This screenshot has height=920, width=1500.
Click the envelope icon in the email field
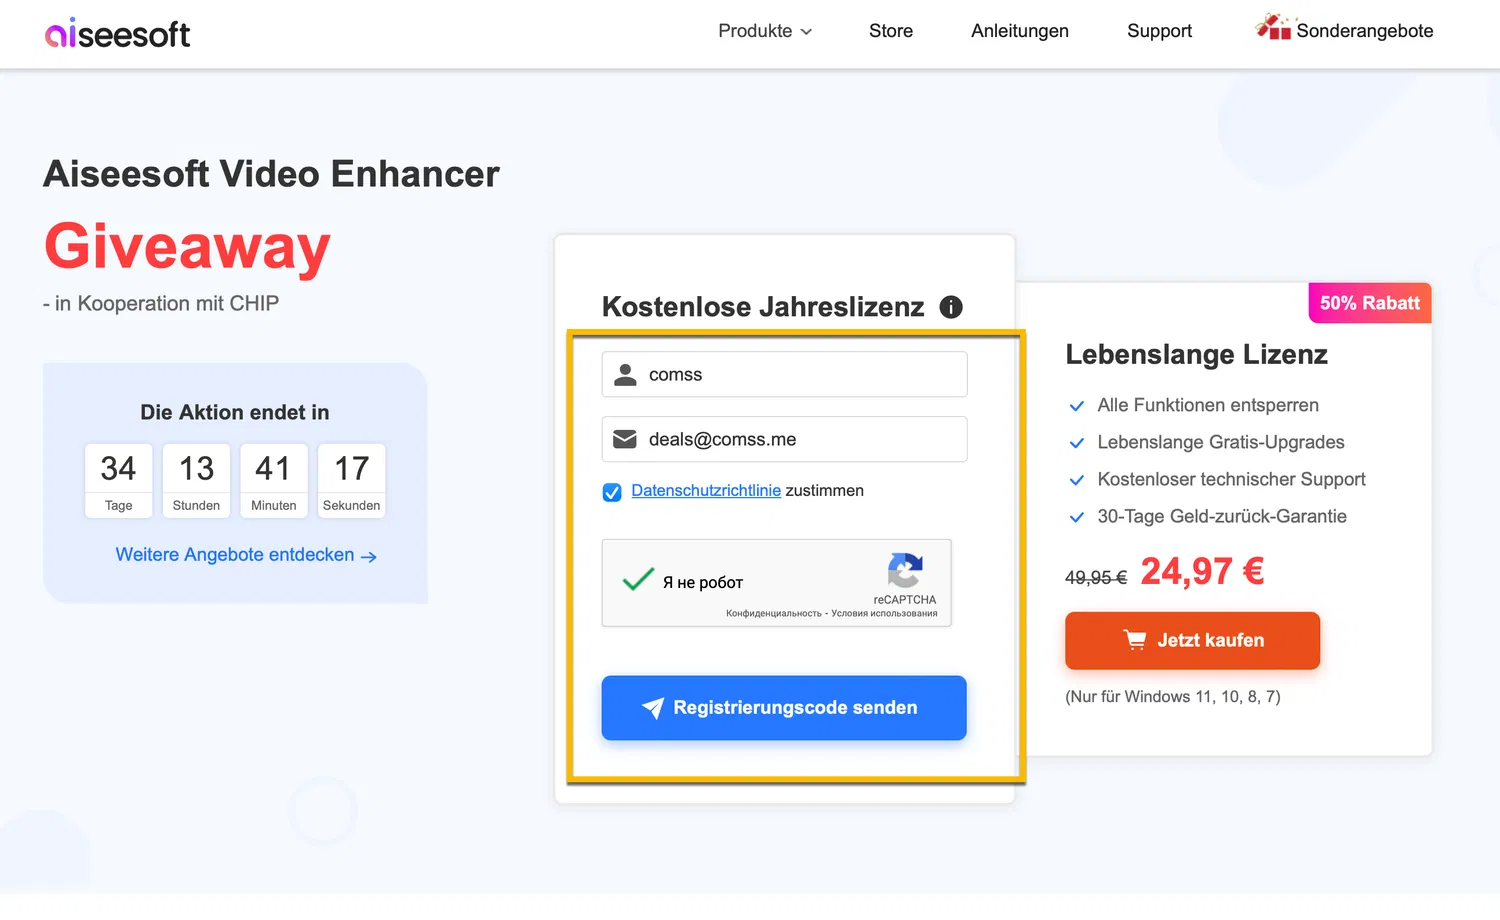click(625, 439)
